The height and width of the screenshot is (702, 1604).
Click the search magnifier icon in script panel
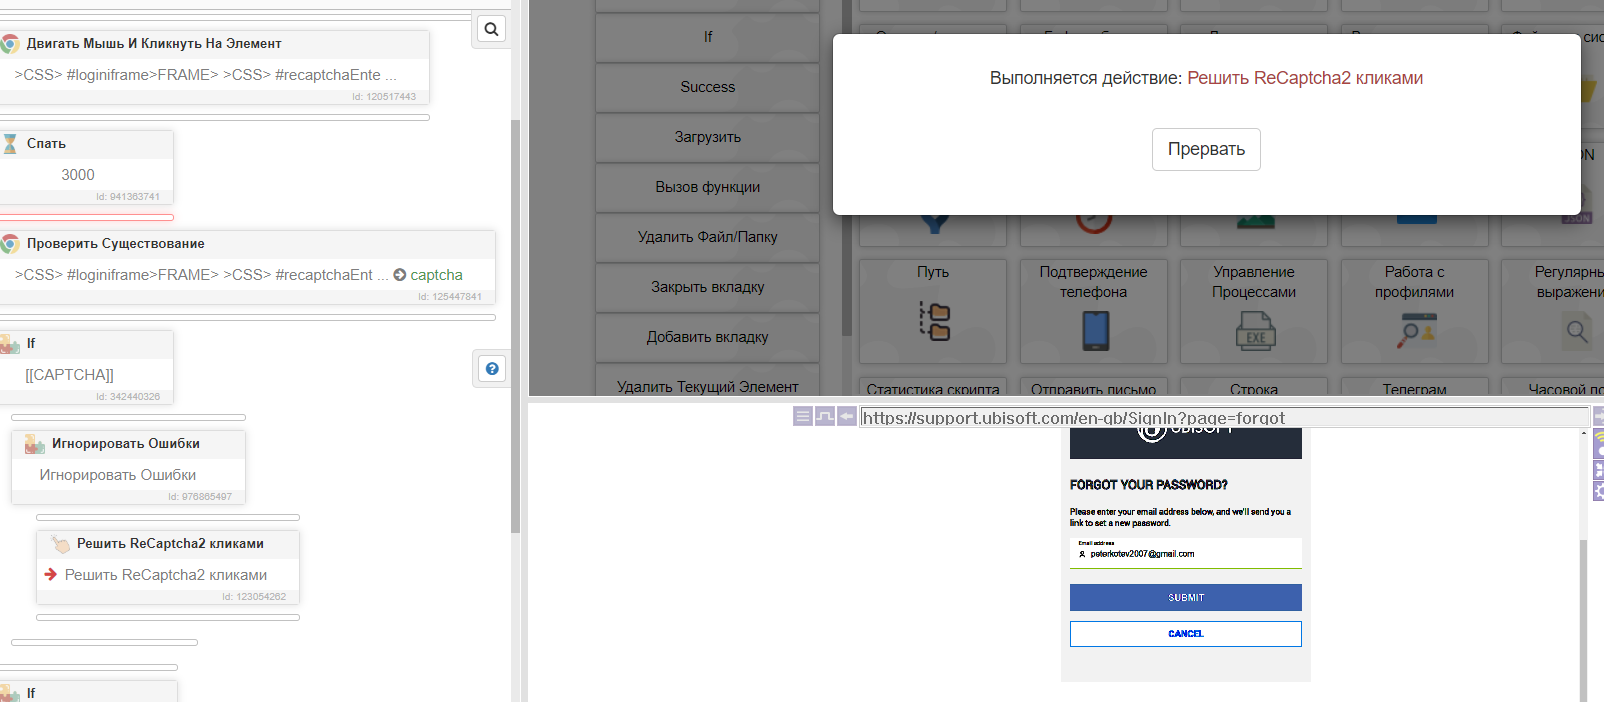click(x=491, y=29)
